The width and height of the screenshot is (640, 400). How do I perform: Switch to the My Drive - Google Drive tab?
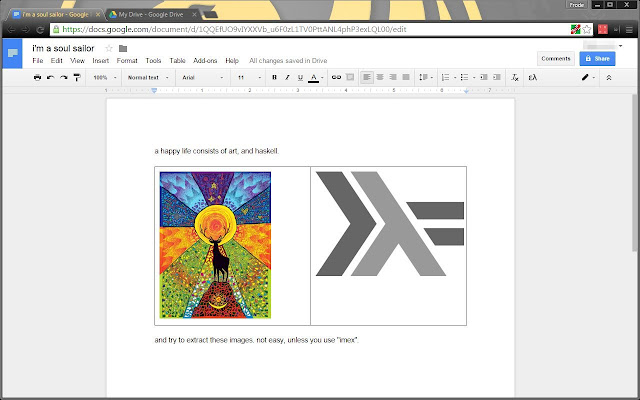pos(151,14)
